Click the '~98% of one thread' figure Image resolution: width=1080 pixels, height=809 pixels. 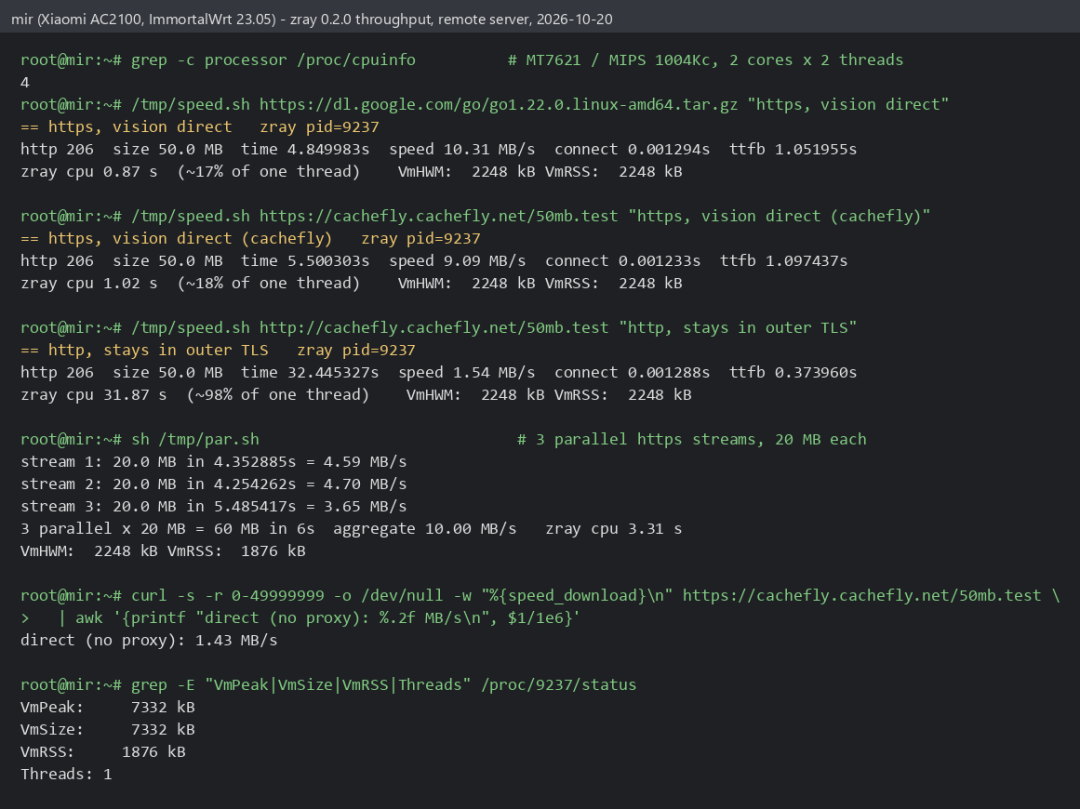tap(278, 395)
